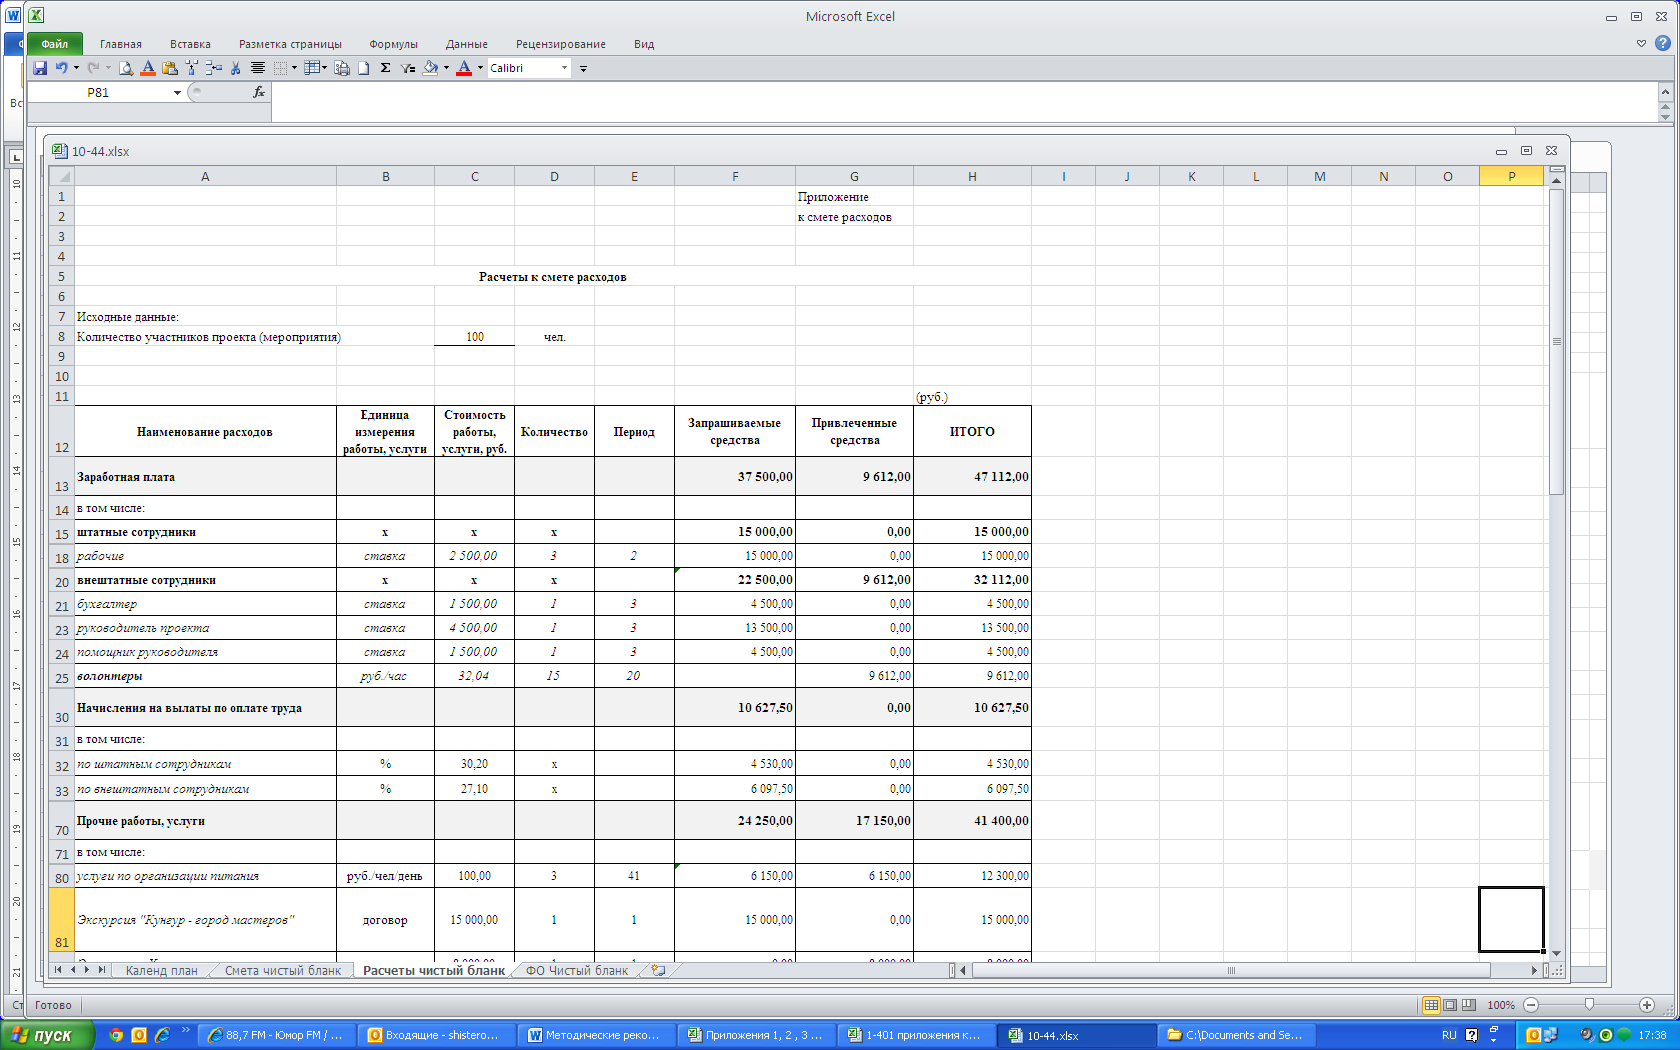Switch to Page Break Preview view

point(1468,1005)
